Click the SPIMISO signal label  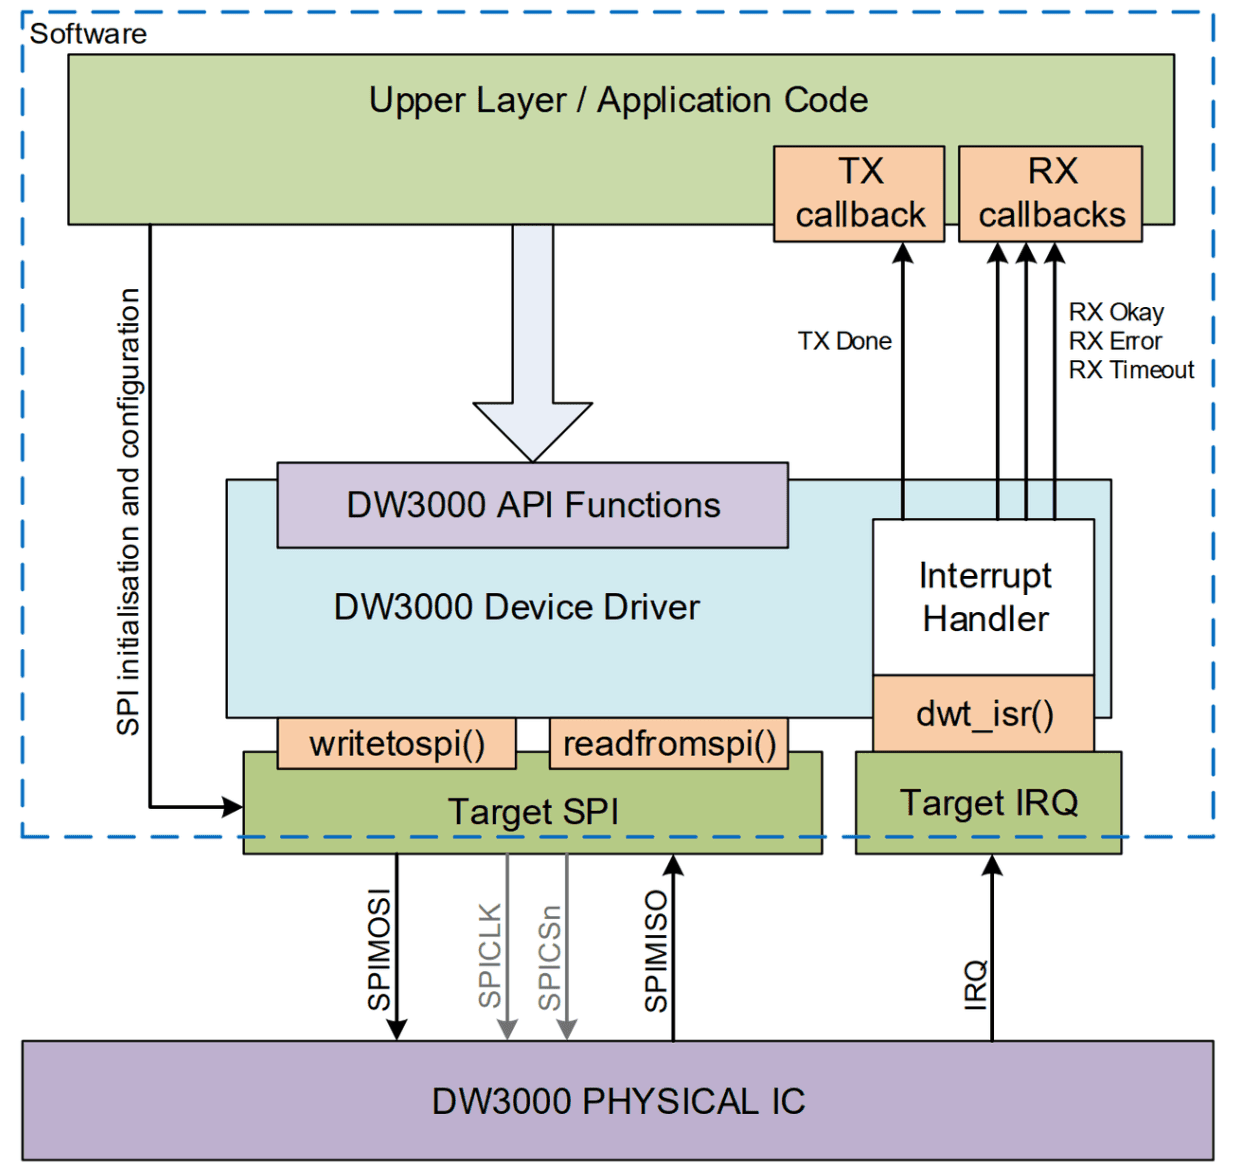tap(655, 951)
